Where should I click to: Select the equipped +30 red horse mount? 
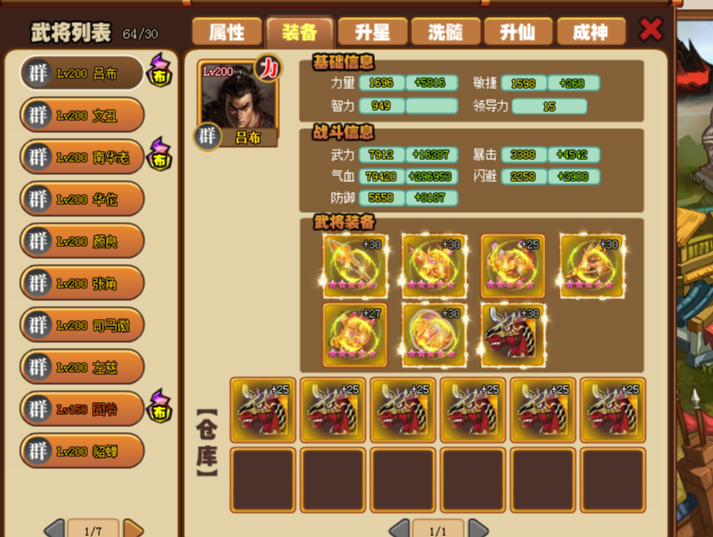pyautogui.click(x=513, y=335)
